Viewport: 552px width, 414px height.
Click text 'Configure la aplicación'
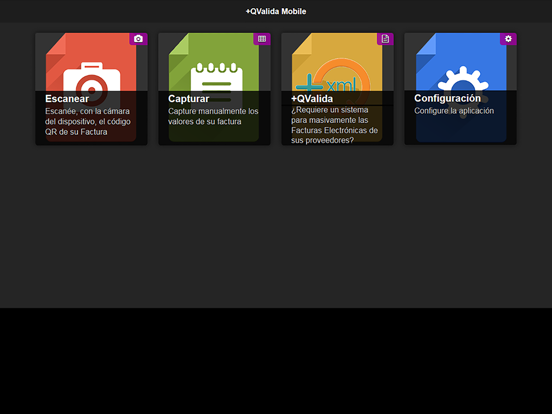click(454, 111)
